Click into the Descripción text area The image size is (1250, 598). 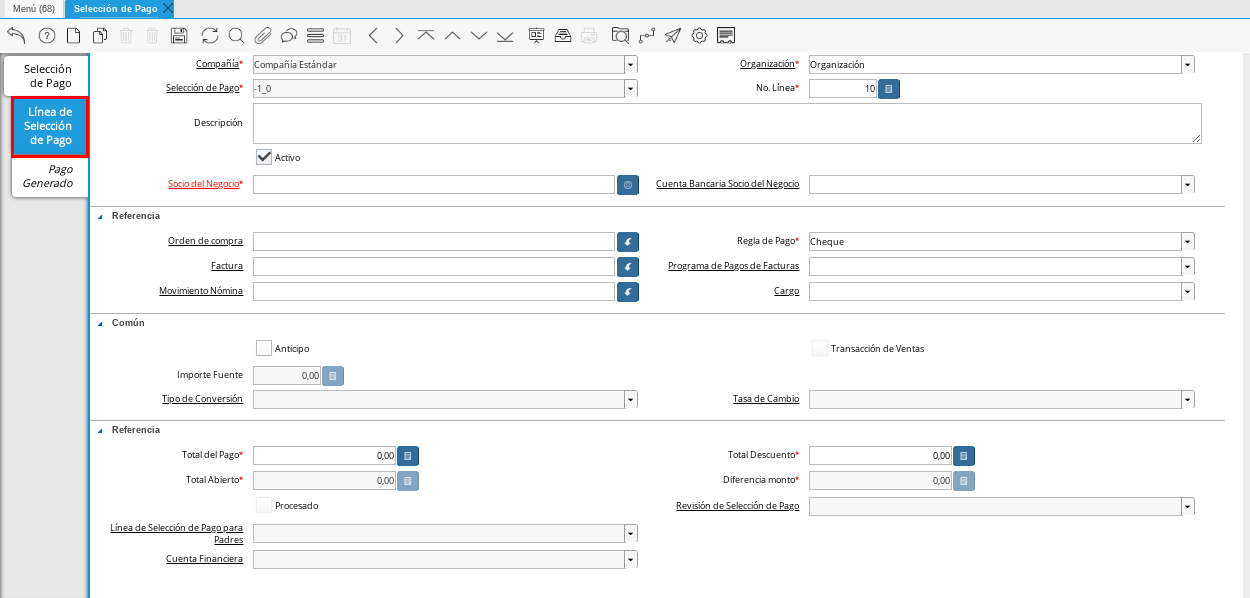[726, 123]
